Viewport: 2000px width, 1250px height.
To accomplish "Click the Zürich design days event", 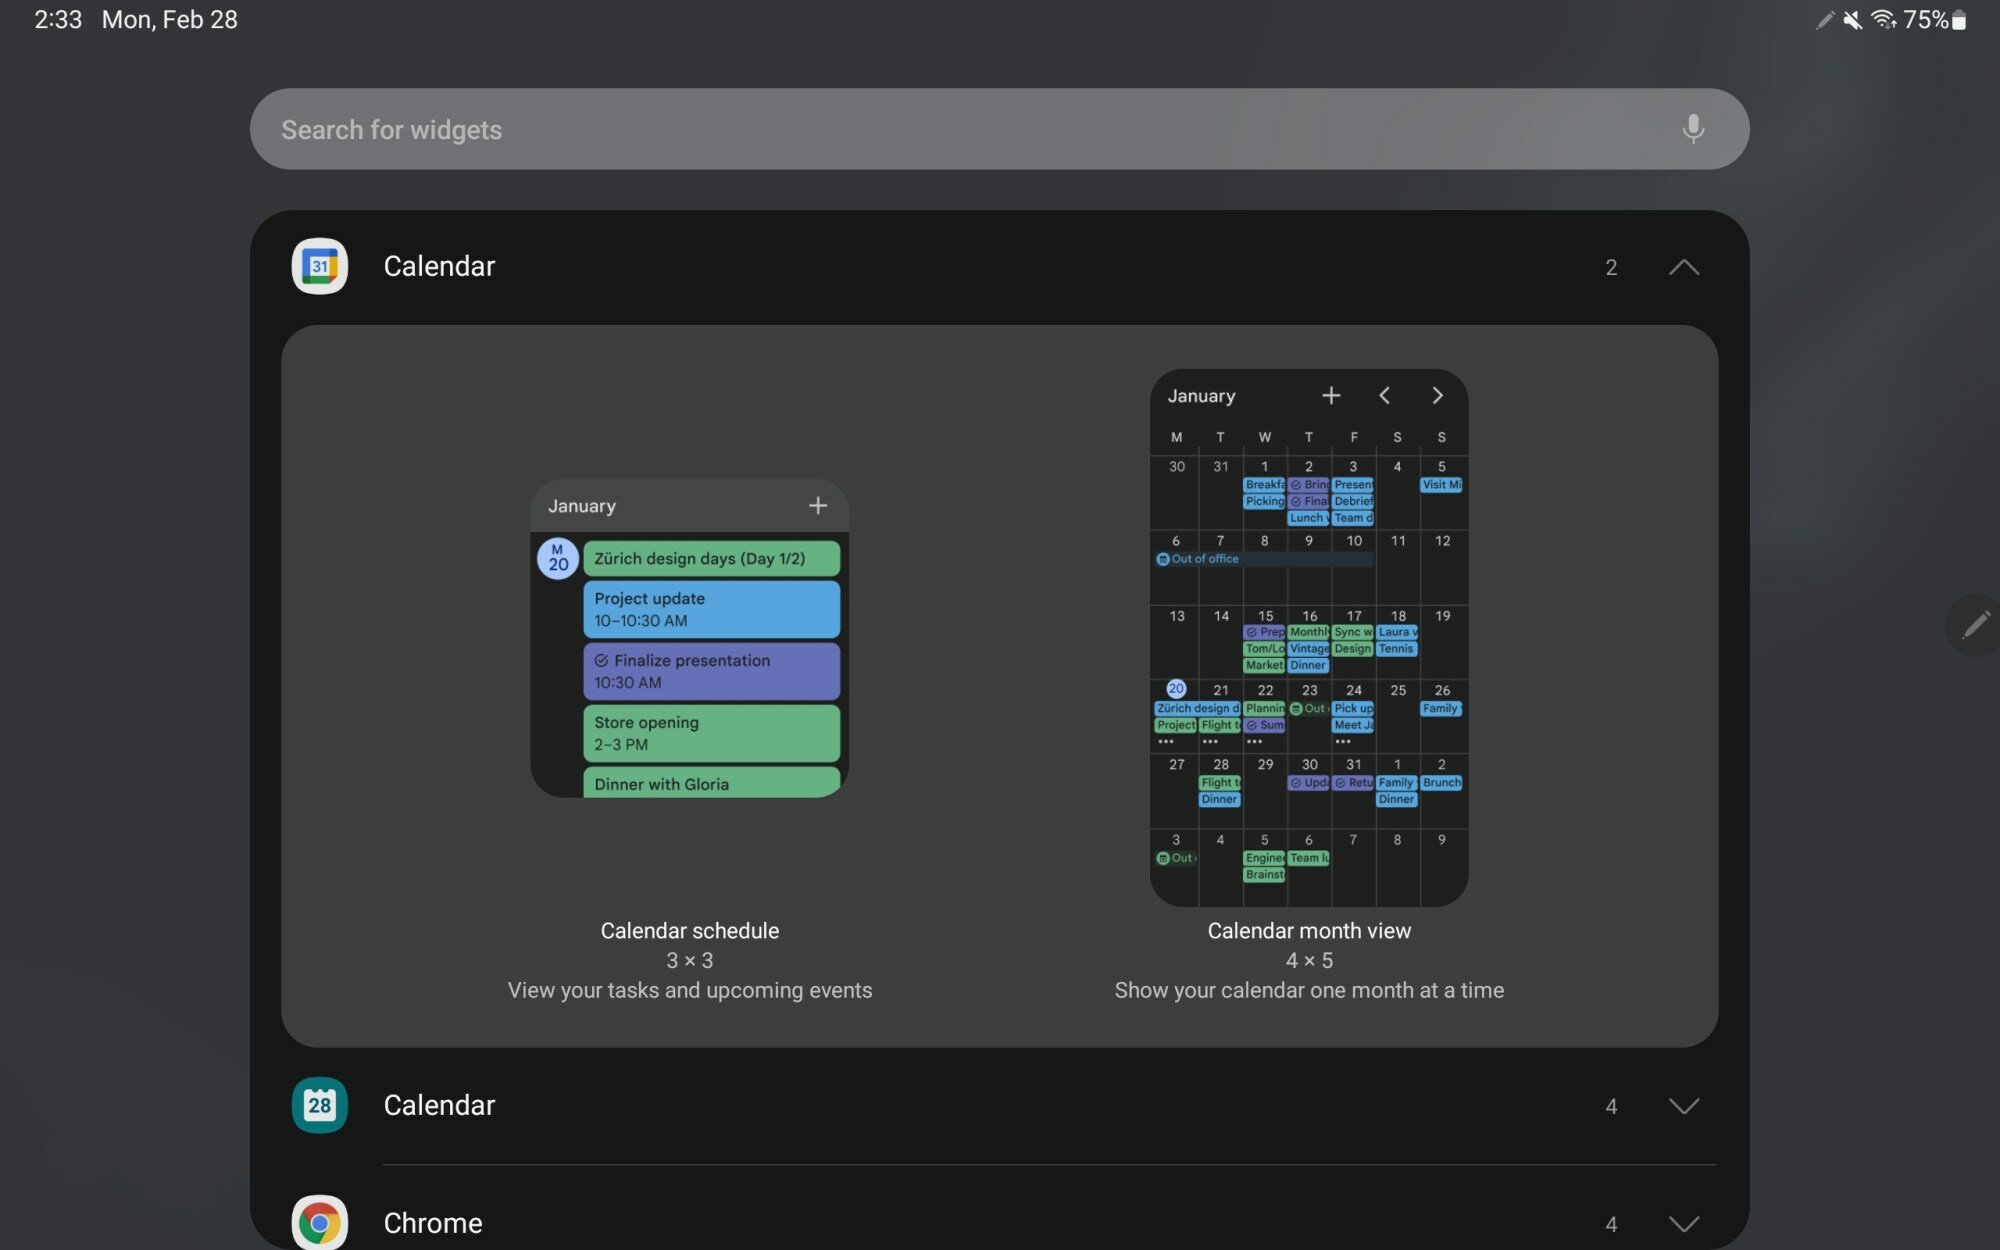I will 711,558.
